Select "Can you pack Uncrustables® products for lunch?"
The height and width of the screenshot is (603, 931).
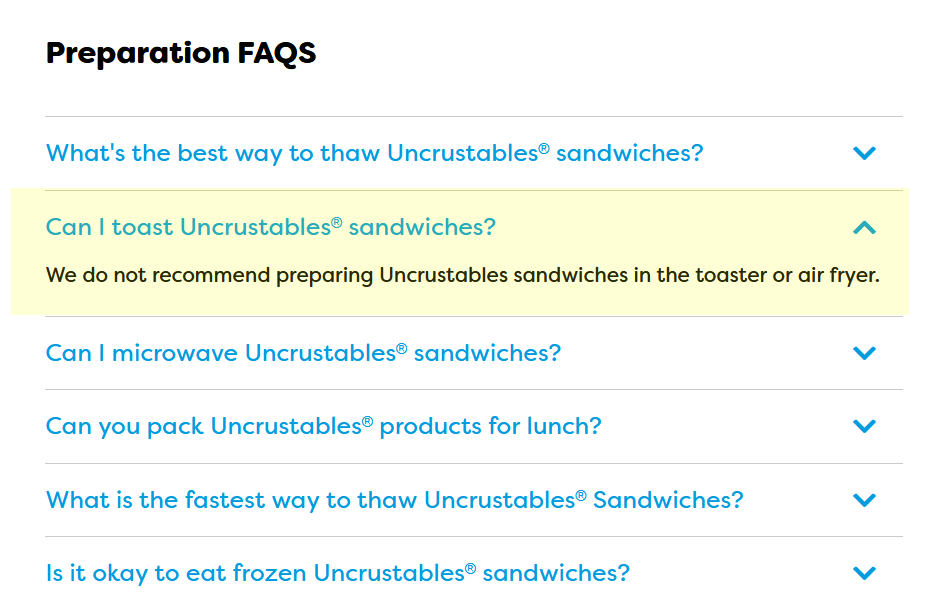(x=323, y=426)
